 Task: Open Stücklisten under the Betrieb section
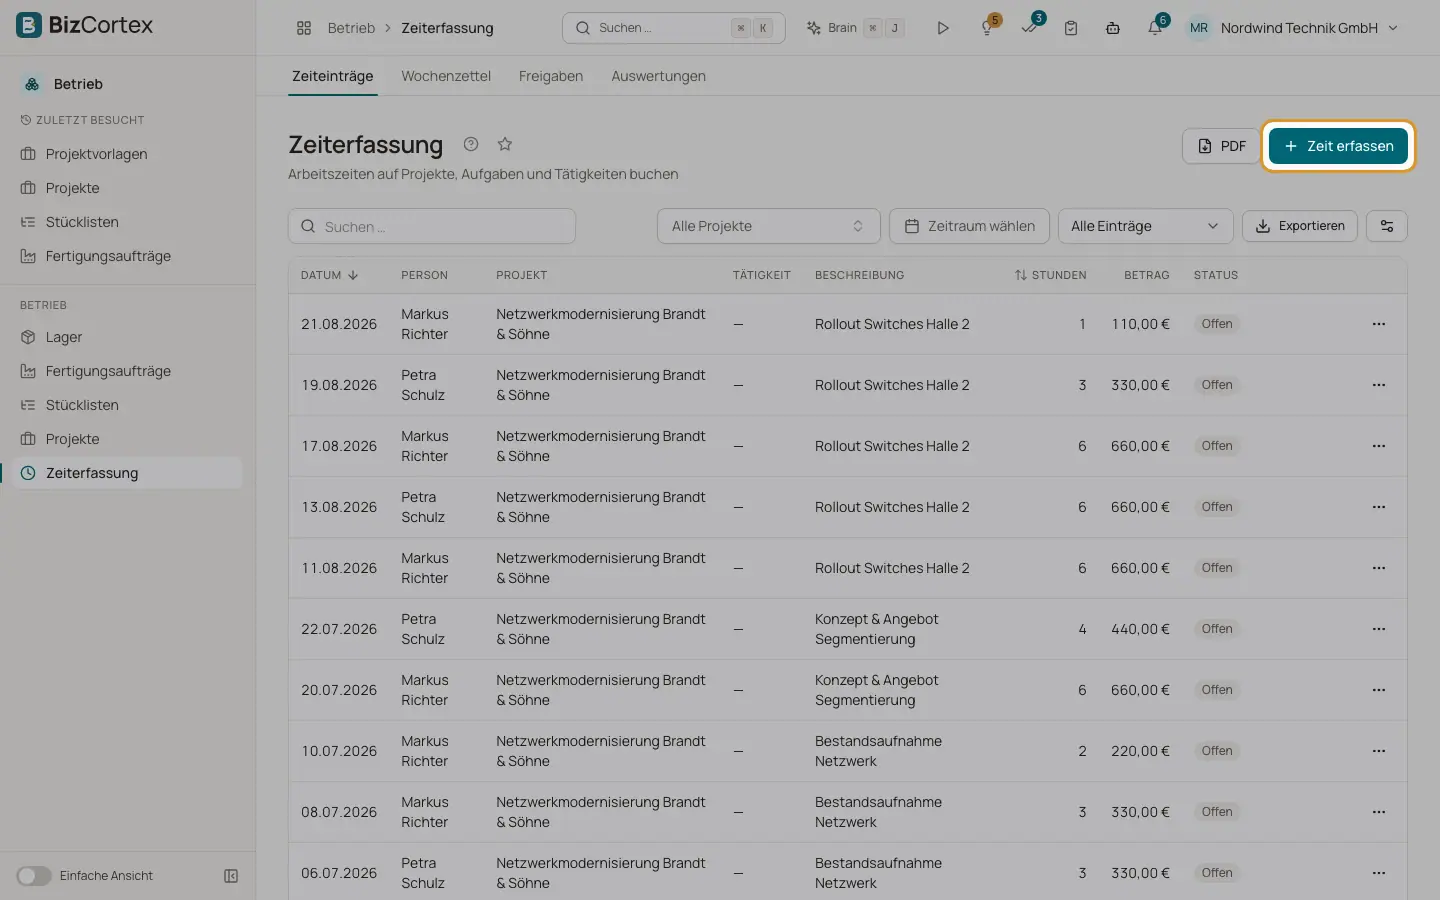82,405
